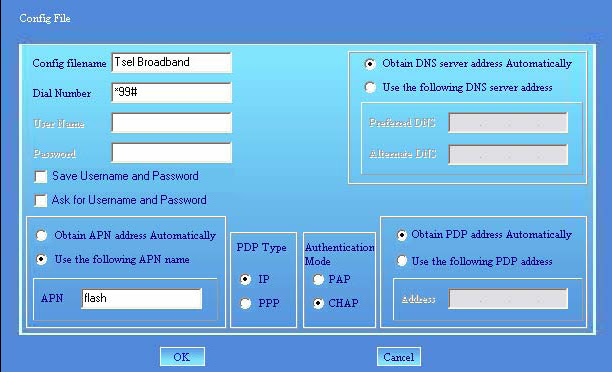The width and height of the screenshot is (612, 372).
Task: Click the greyed Address label
Action: coord(418,299)
